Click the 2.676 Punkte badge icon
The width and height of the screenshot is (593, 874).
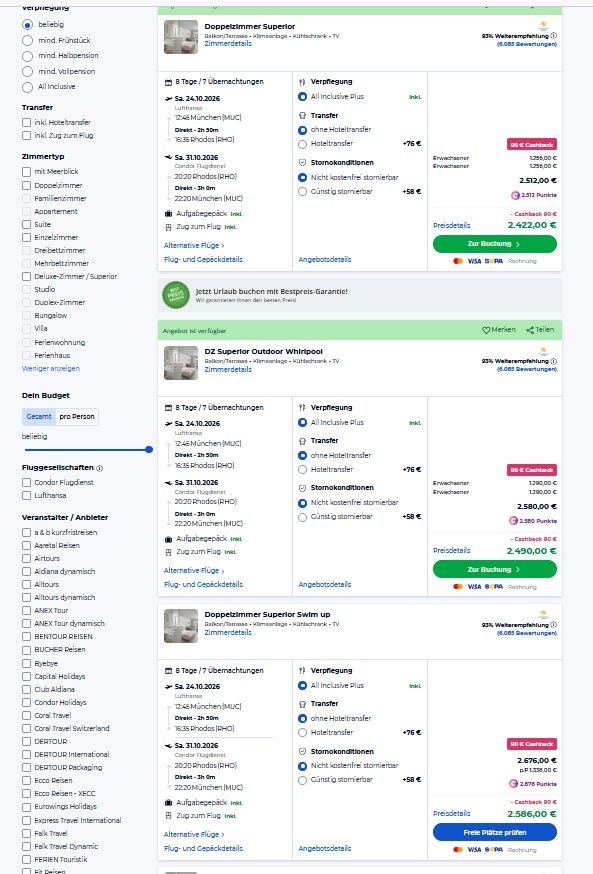(x=513, y=783)
